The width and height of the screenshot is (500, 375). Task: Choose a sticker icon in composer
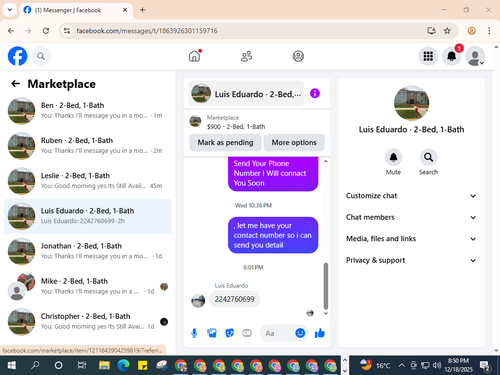tap(229, 333)
